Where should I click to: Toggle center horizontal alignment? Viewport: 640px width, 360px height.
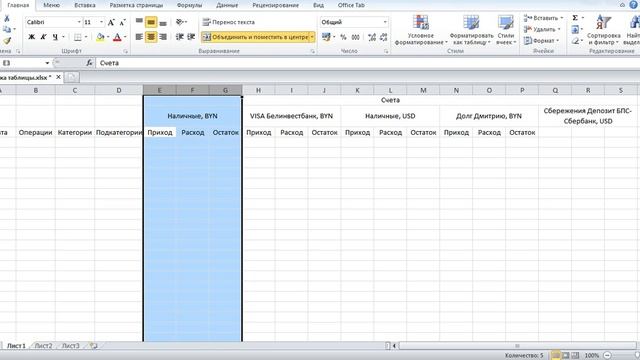151,37
